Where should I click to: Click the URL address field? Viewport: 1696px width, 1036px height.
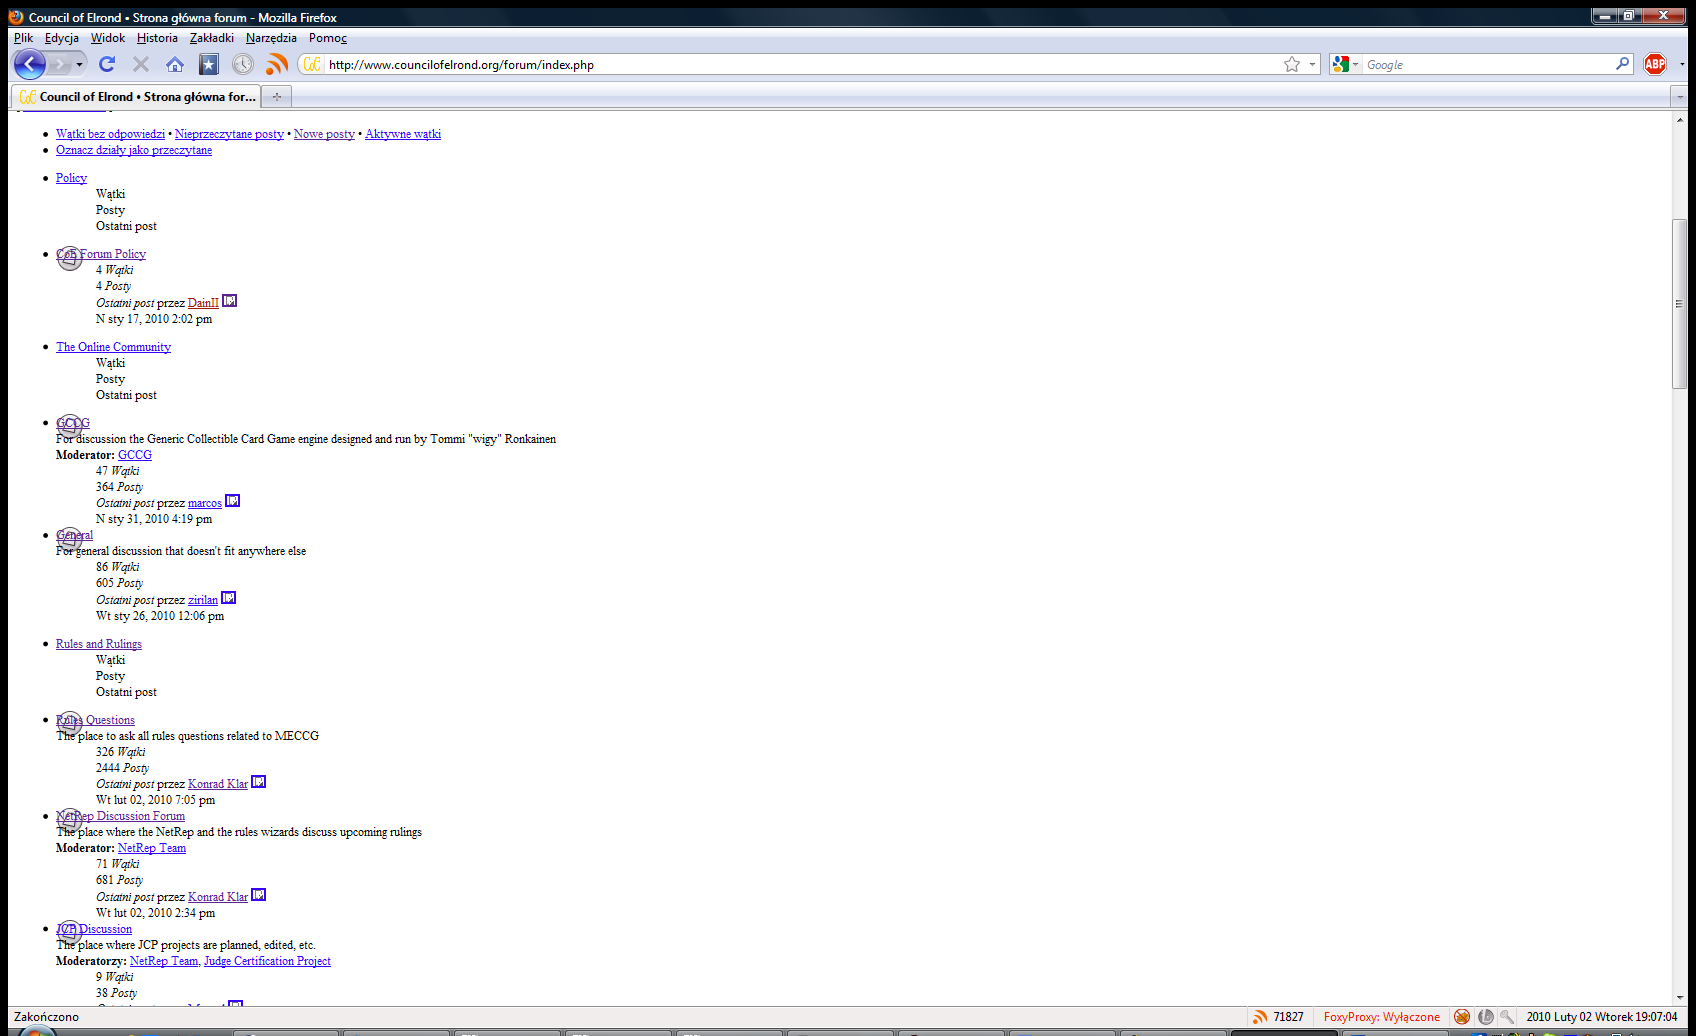click(800, 64)
